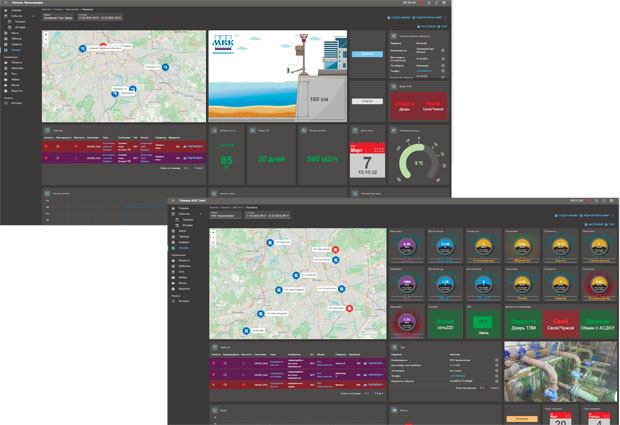Open the home icon in top window sidebar

(6, 10)
